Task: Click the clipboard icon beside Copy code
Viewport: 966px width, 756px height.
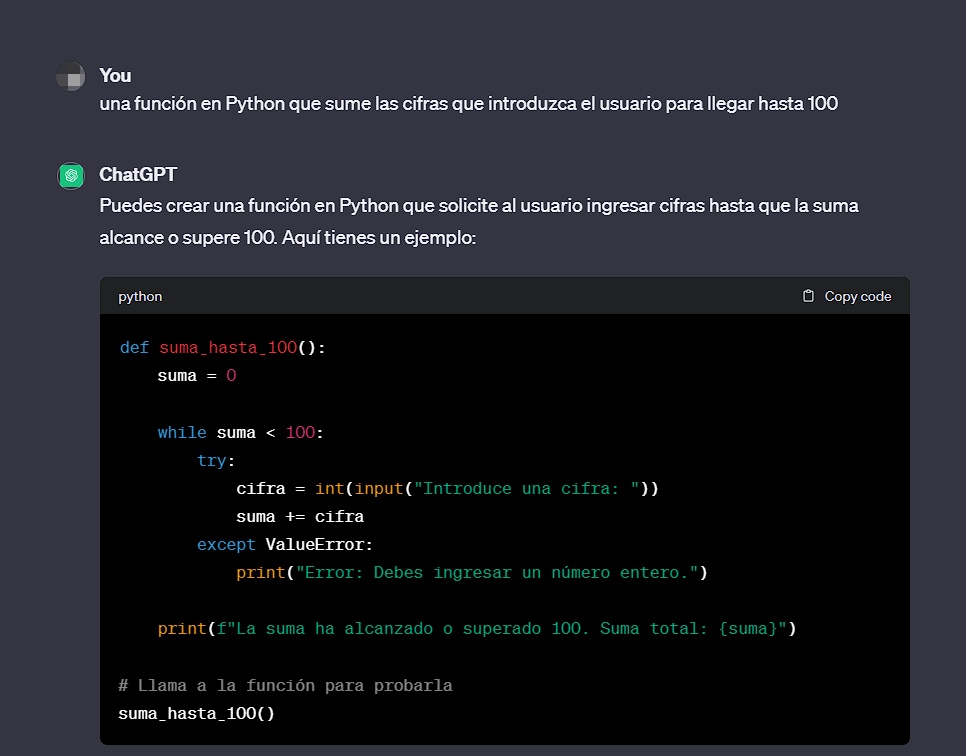Action: click(808, 296)
